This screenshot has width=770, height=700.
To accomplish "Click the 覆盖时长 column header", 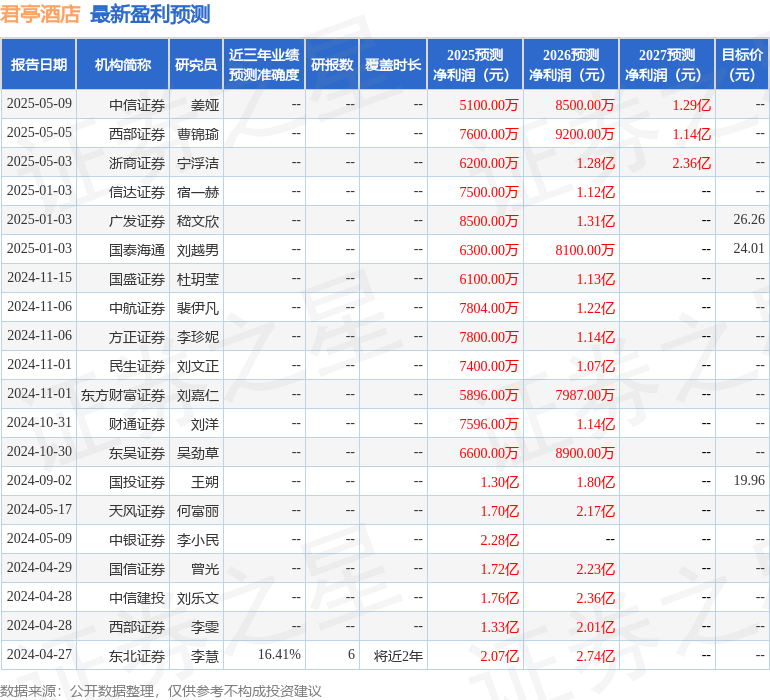I will coord(393,65).
